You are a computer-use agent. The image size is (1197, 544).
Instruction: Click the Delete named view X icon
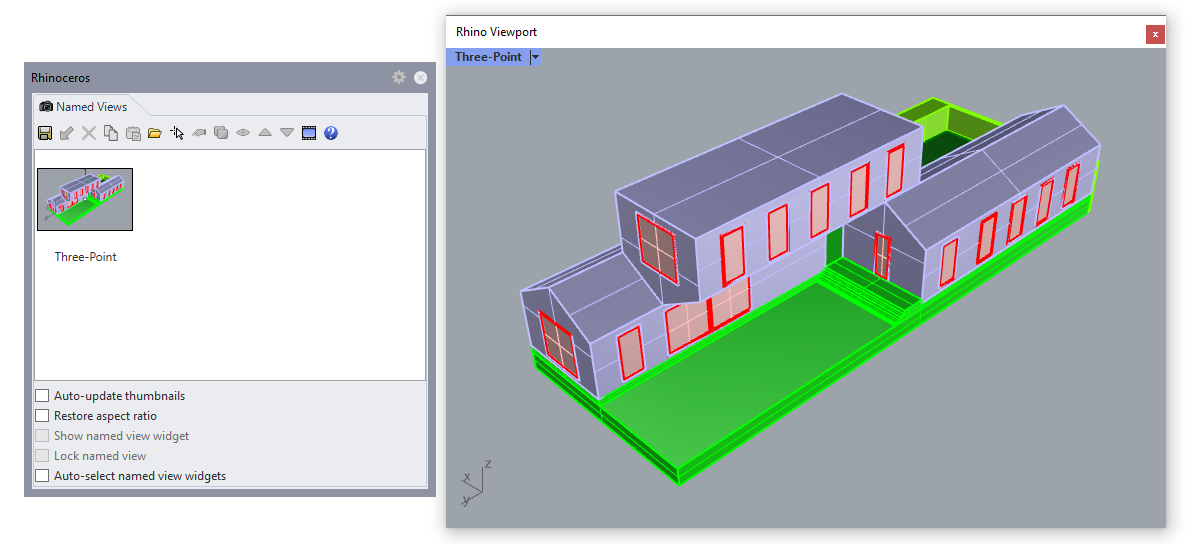tap(89, 133)
